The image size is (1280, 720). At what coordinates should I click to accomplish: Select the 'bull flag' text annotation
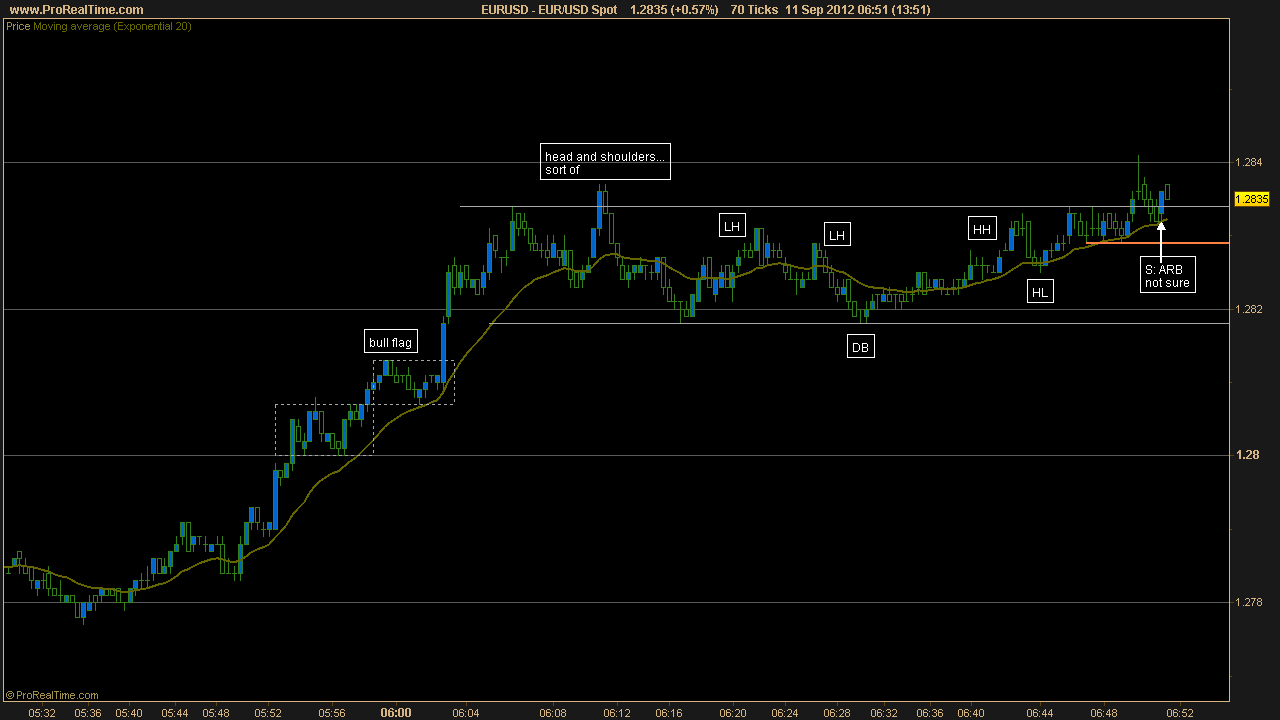click(390, 342)
